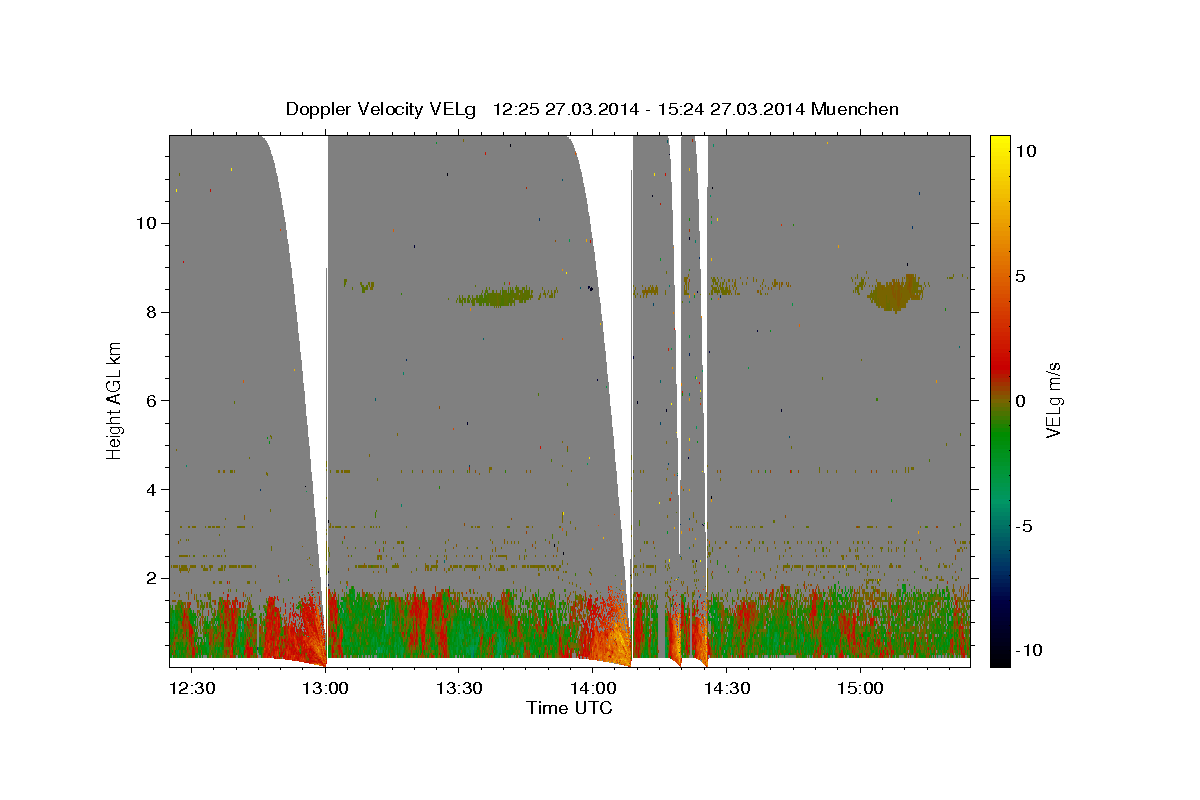Click the '15:00' time axis label
Screen dimensions: 1200x800
click(x=861, y=688)
